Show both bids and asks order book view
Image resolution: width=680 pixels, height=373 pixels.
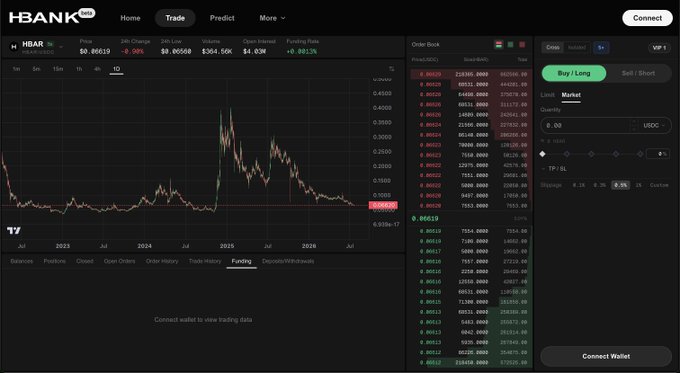499,44
